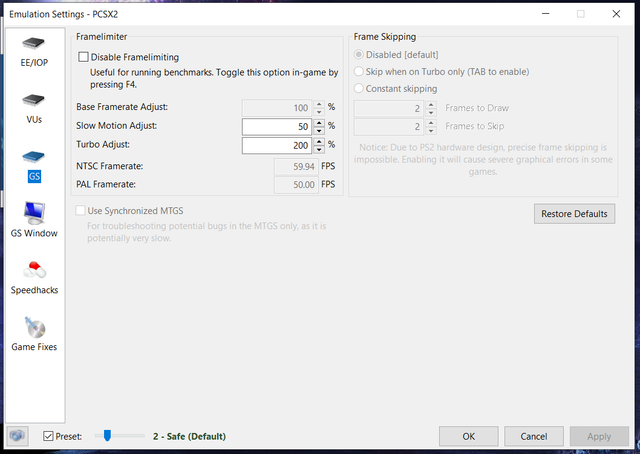Image resolution: width=640 pixels, height=454 pixels.
Task: Increase Slow Motion Adjust with up arrow
Action: tap(319, 122)
